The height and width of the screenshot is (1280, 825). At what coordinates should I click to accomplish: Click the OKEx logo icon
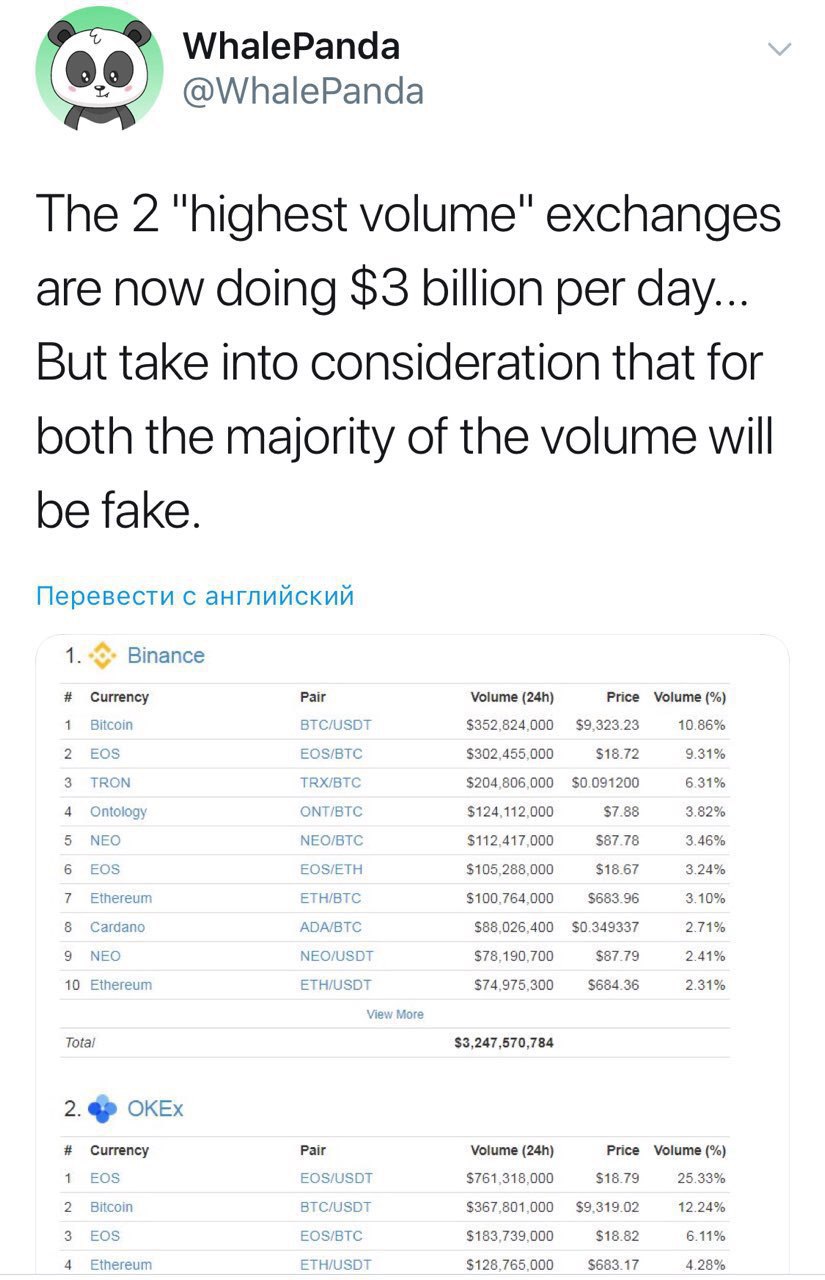click(104, 1109)
